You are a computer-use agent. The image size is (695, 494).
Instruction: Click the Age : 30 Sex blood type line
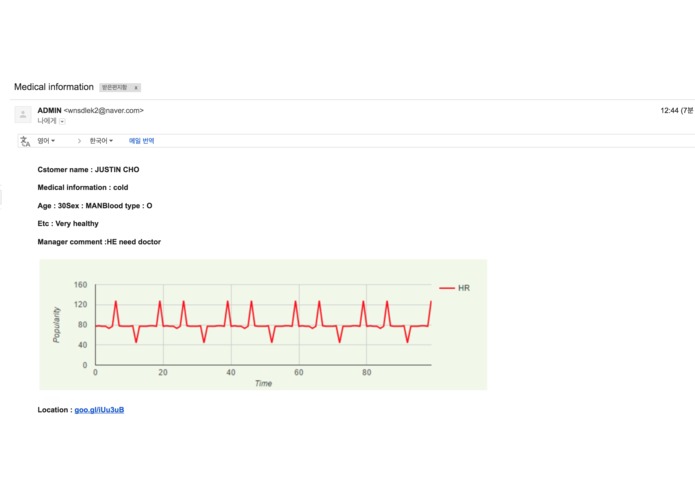(95, 206)
